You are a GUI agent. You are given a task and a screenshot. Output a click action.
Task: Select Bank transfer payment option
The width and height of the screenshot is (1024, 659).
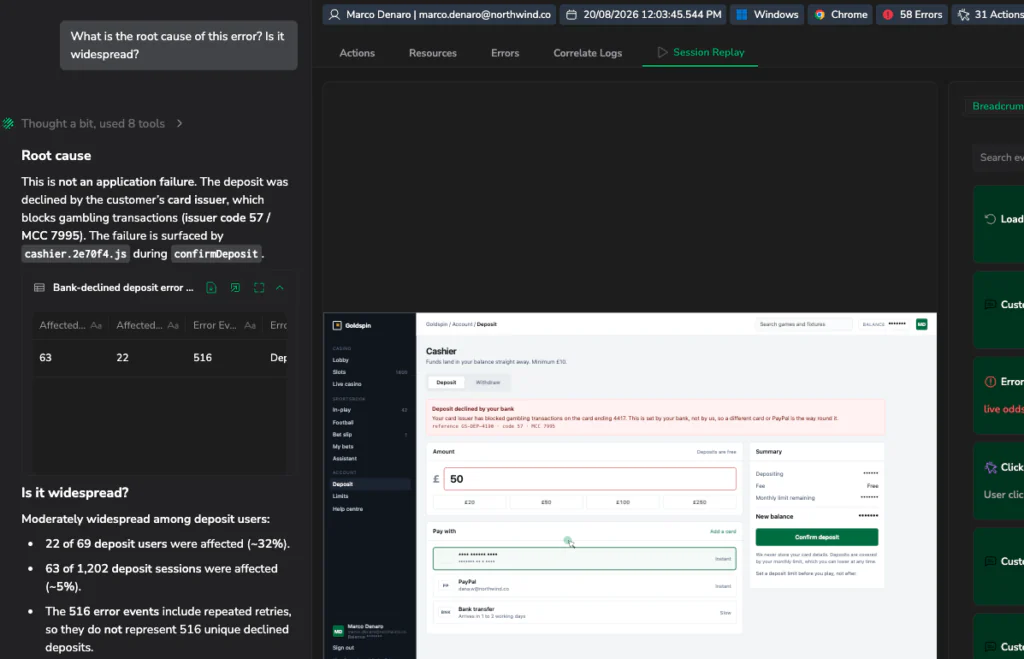tap(584, 613)
